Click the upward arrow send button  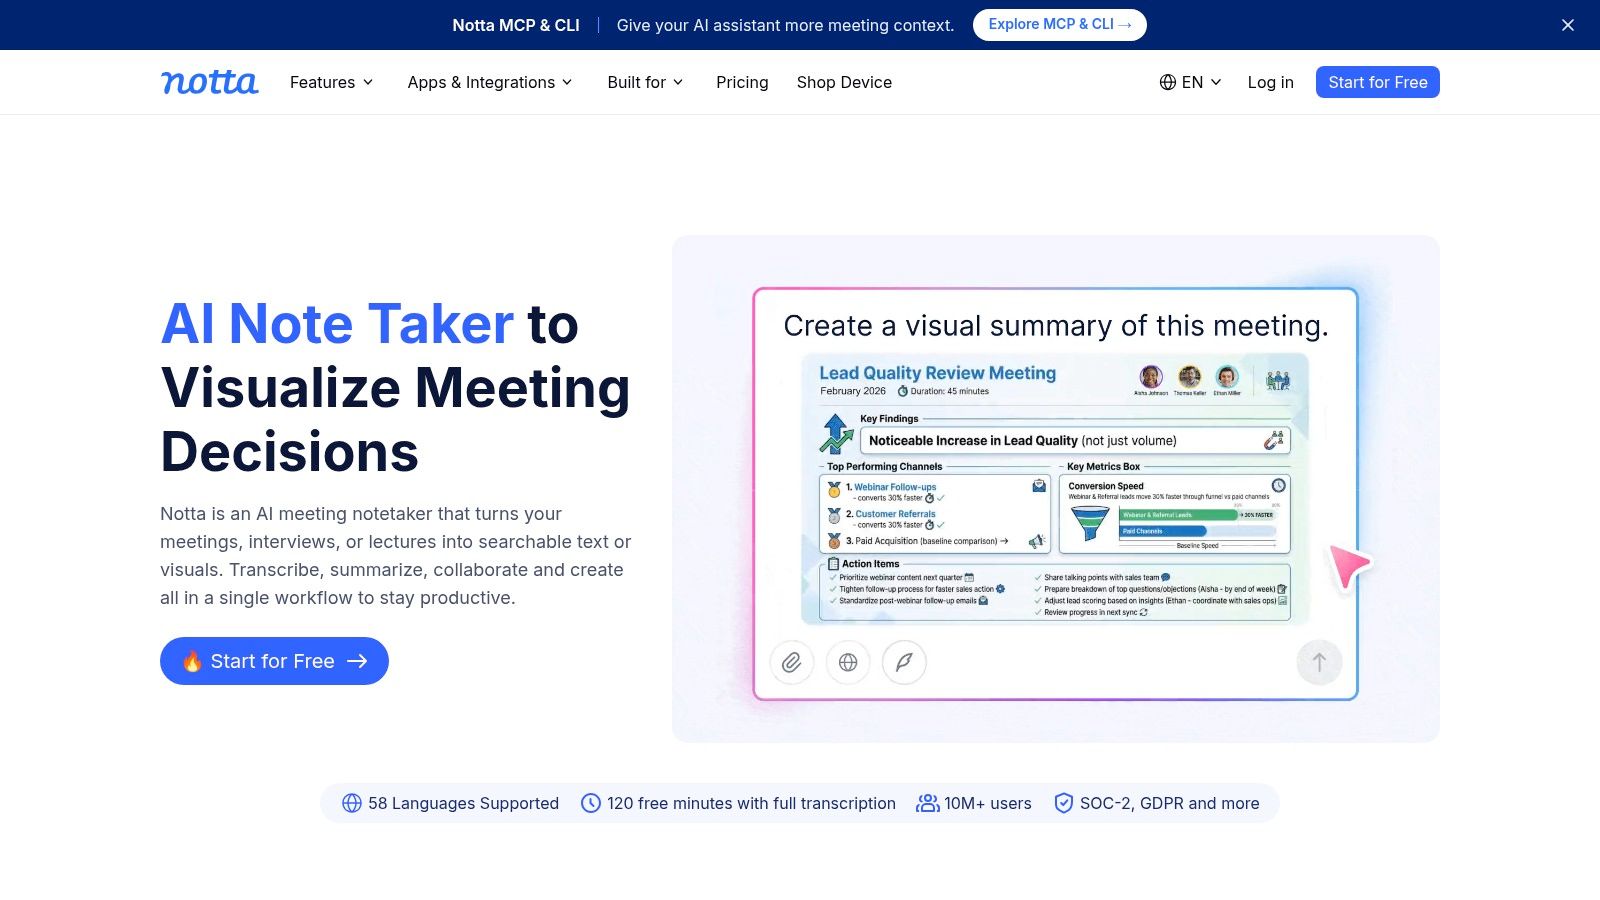(x=1319, y=662)
